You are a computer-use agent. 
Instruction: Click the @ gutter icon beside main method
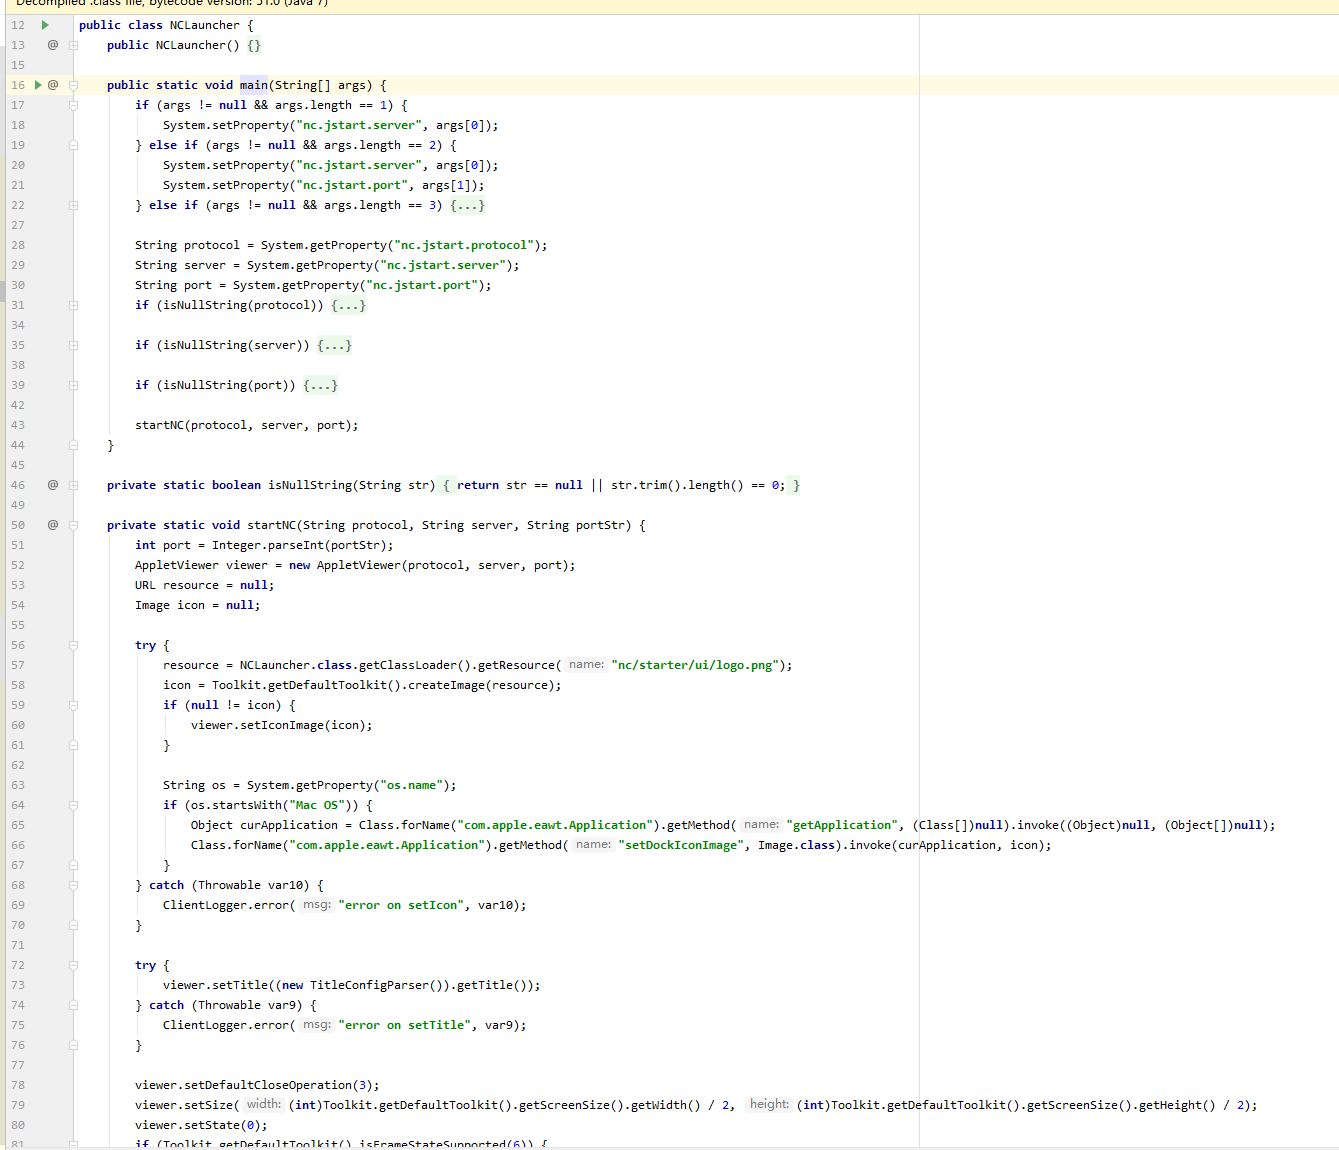[53, 85]
